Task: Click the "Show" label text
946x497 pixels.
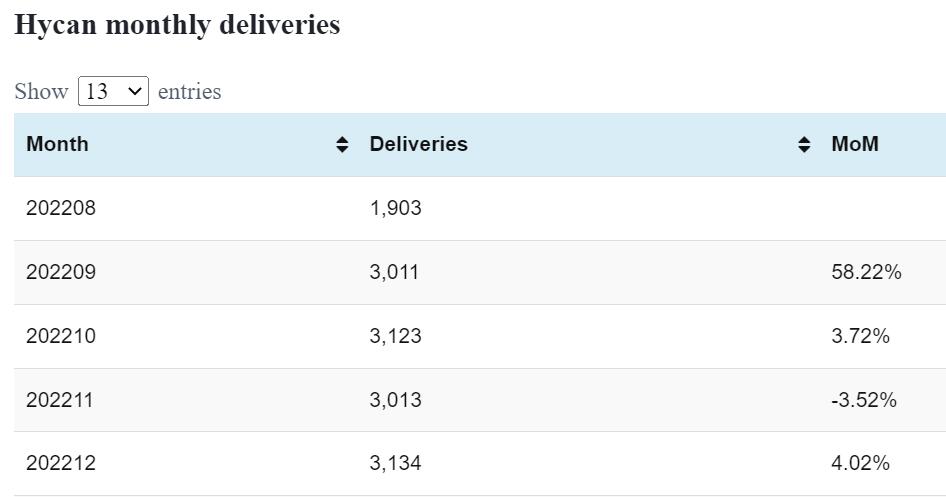Action: click(x=41, y=91)
